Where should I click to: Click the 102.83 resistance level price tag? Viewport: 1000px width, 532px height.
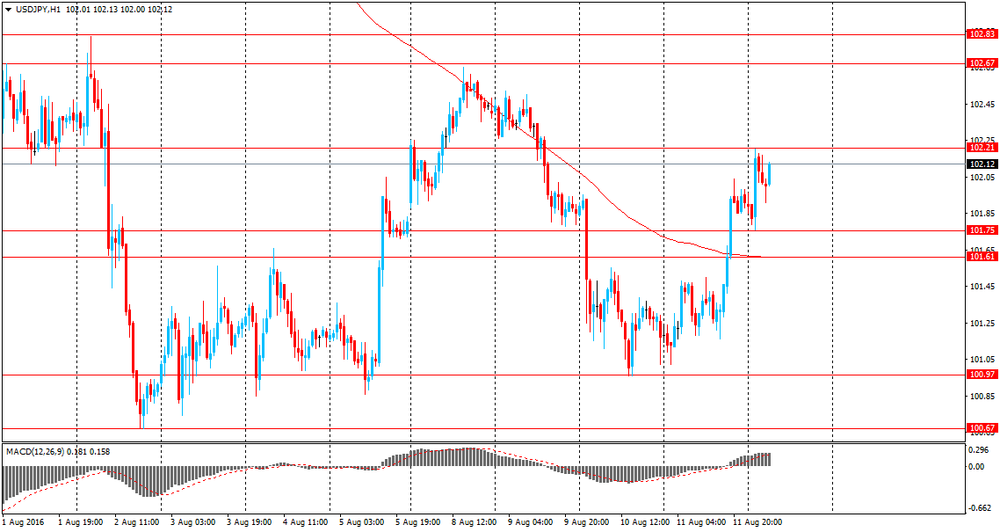(x=982, y=34)
